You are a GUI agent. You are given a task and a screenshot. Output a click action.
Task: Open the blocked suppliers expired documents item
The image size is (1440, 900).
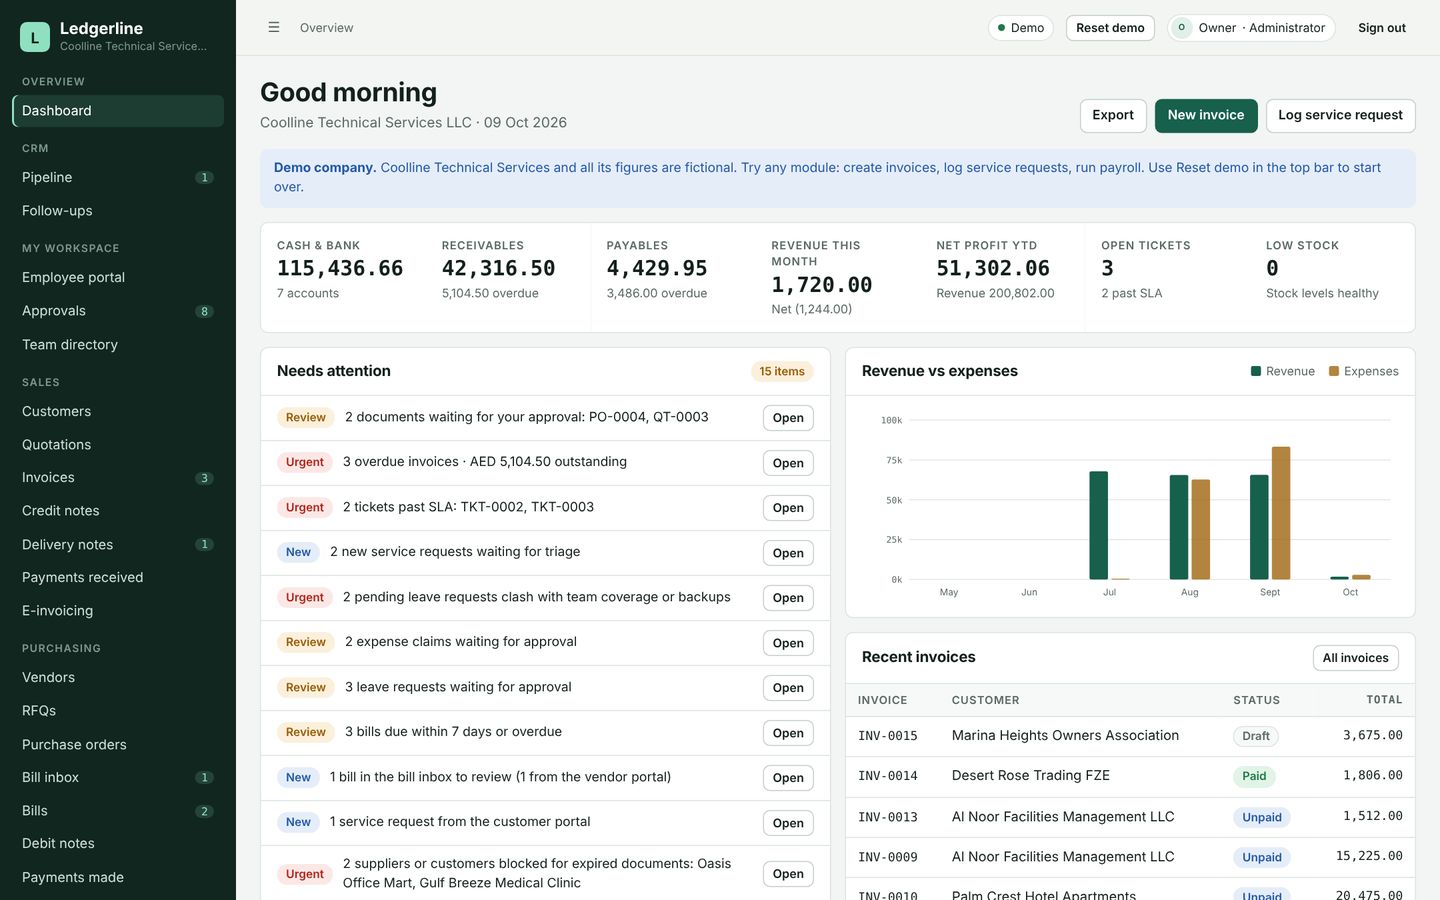click(x=788, y=874)
